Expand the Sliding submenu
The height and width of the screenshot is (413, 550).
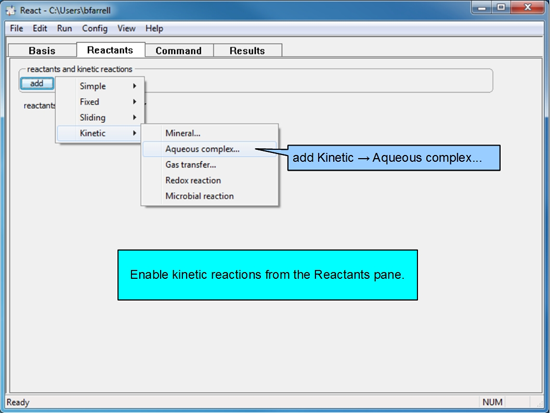[100, 118]
